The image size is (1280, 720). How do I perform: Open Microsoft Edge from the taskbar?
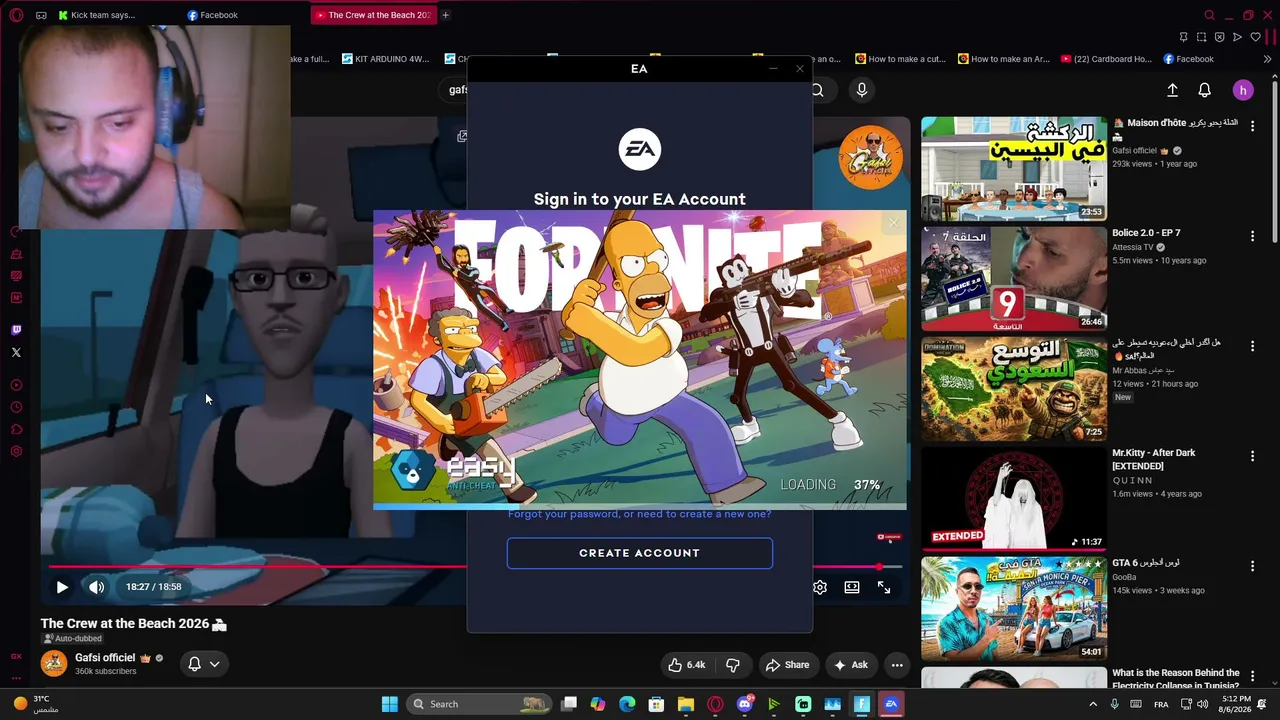(x=627, y=704)
